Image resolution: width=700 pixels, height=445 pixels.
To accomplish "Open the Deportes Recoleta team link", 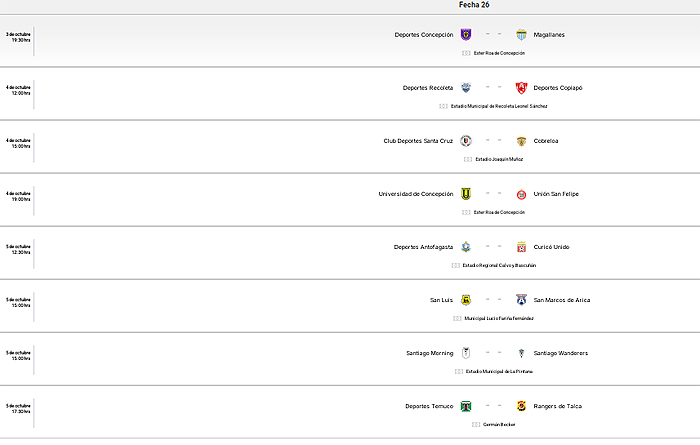I will [x=429, y=88].
